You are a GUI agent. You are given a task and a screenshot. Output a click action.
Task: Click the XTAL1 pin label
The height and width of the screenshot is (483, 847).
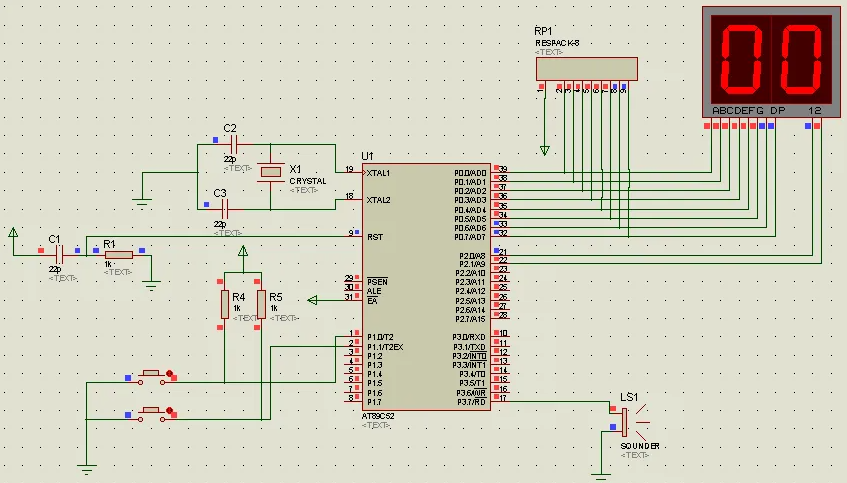point(378,173)
